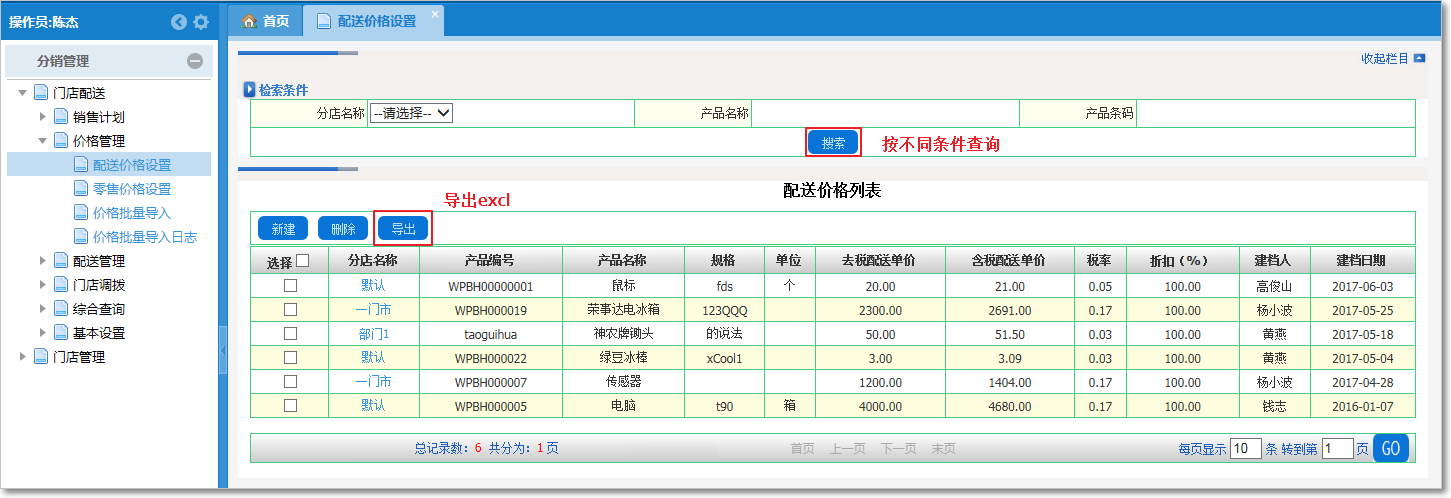Toggle the select-all checkbox in 选择 header
Viewport: 1451px width, 498px height.
click(x=303, y=261)
